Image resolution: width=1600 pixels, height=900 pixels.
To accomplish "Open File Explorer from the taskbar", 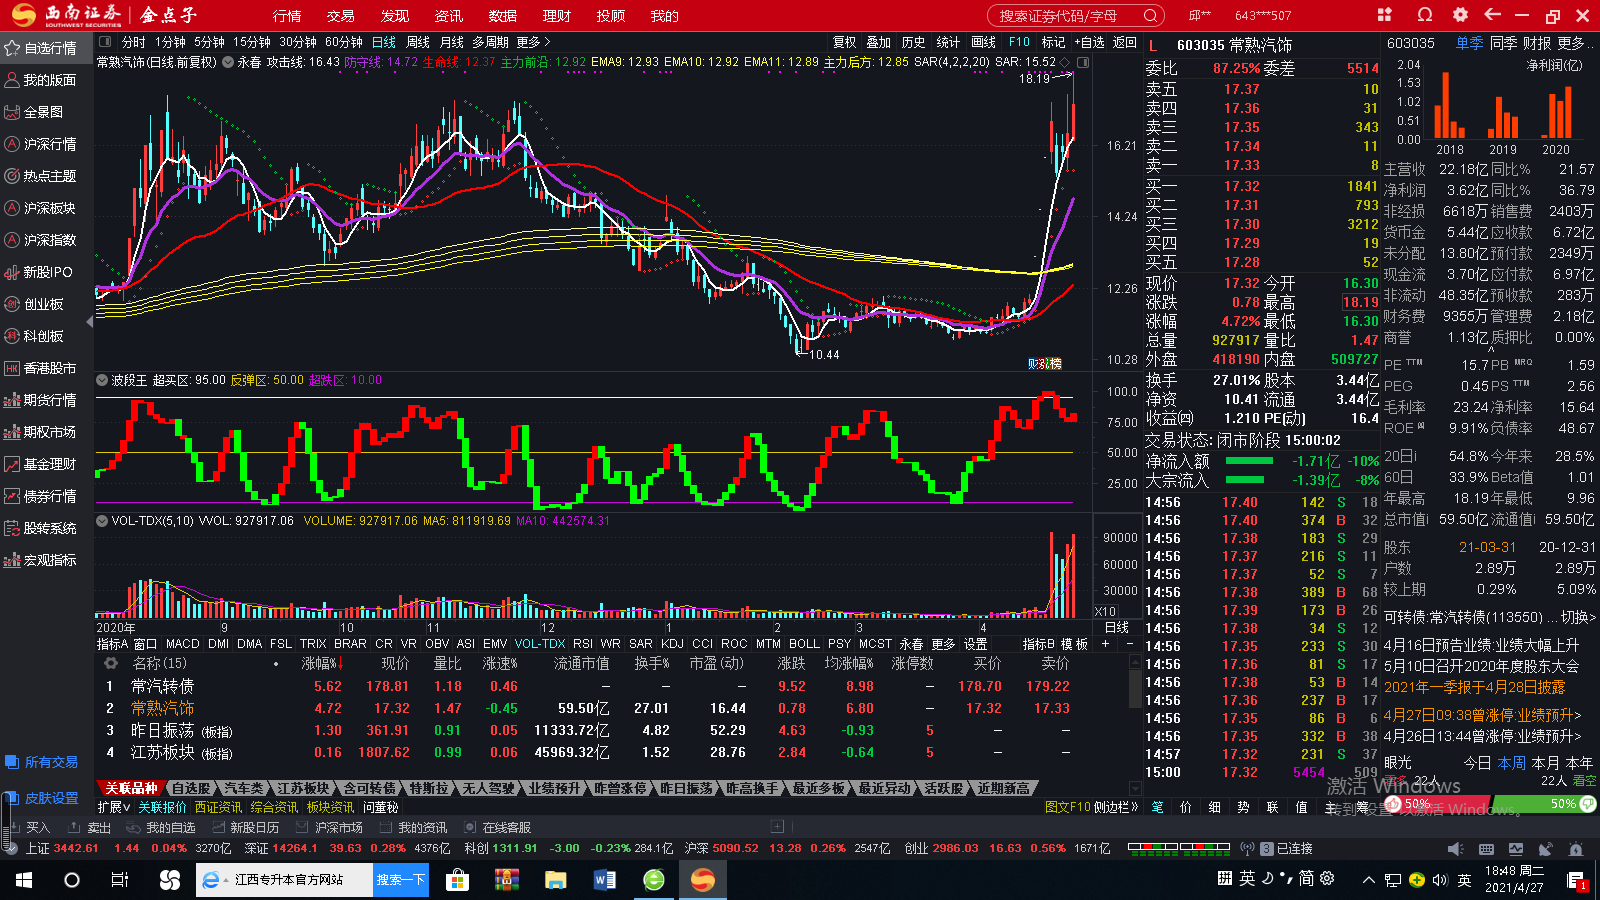I will click(x=556, y=880).
